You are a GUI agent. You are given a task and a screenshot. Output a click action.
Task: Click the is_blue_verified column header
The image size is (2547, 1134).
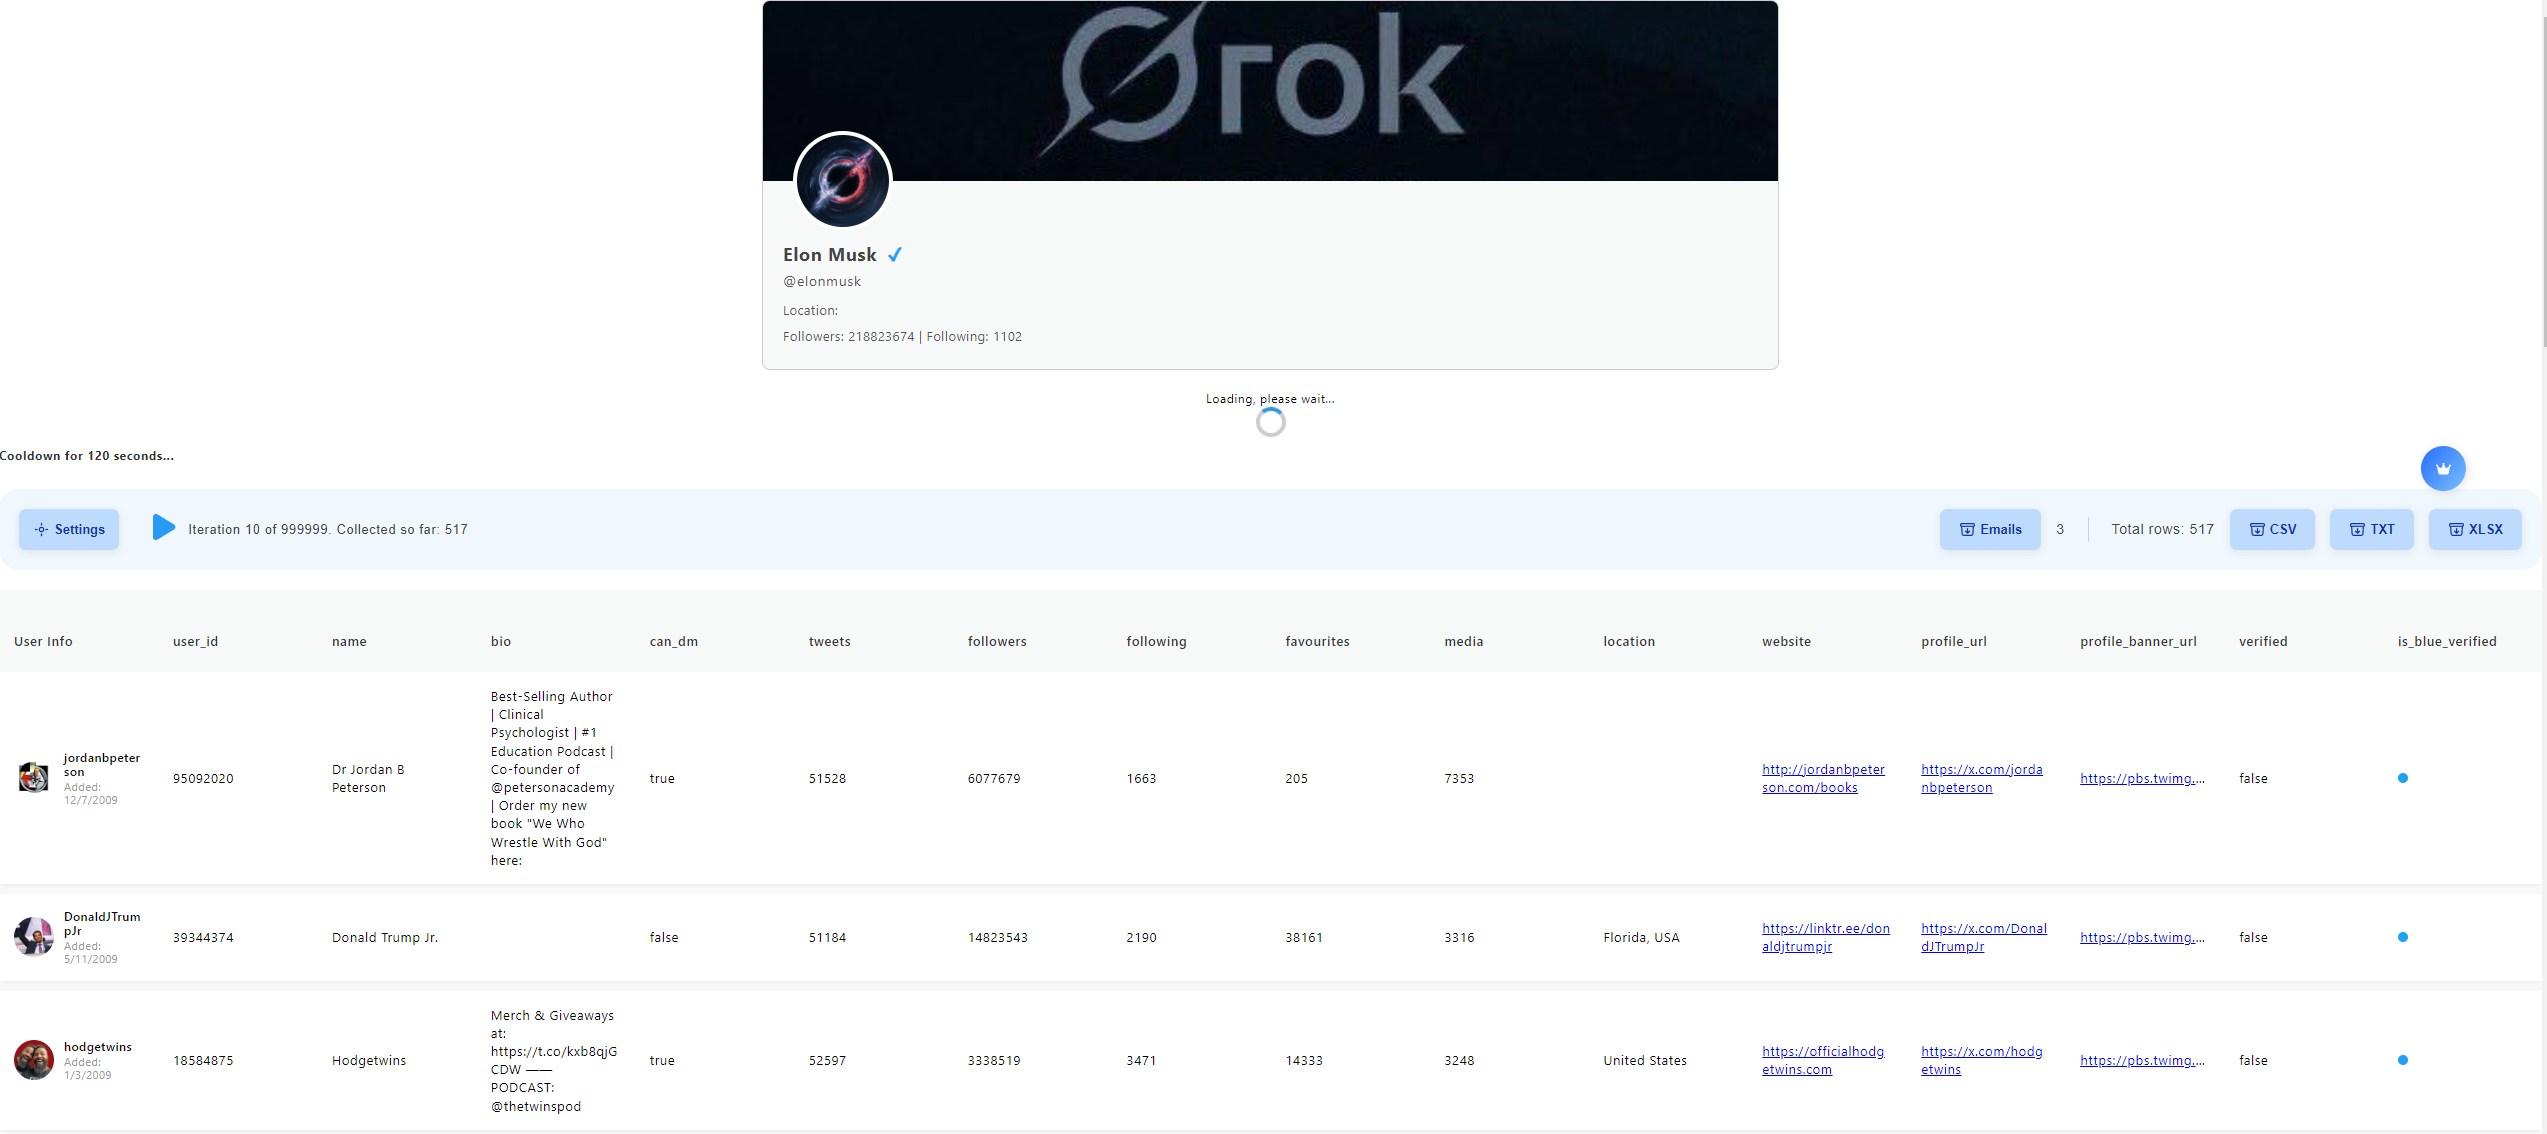point(2446,642)
